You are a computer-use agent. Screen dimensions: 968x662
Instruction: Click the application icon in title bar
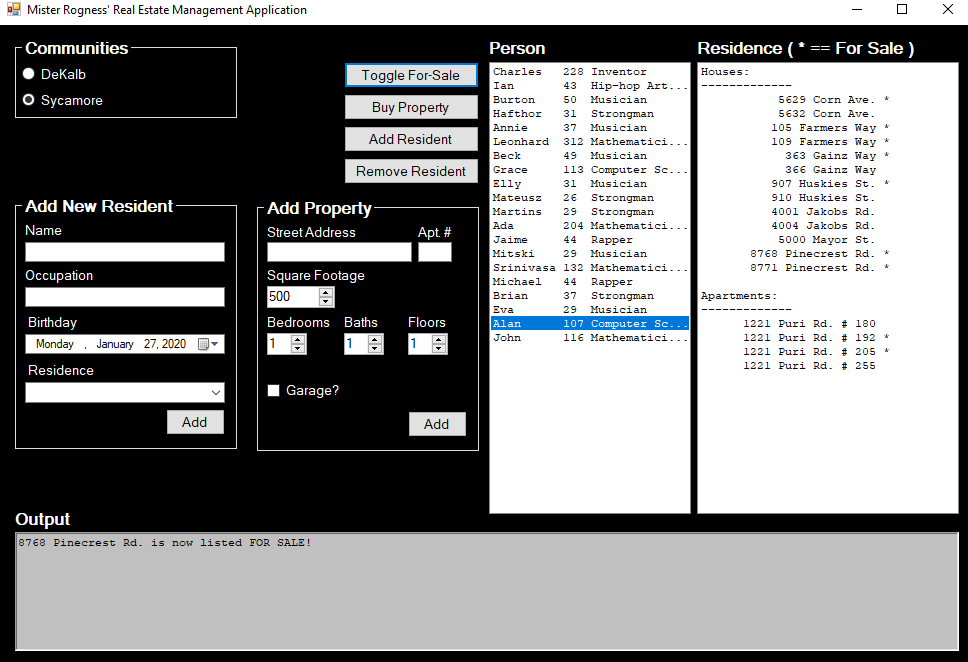[13, 10]
